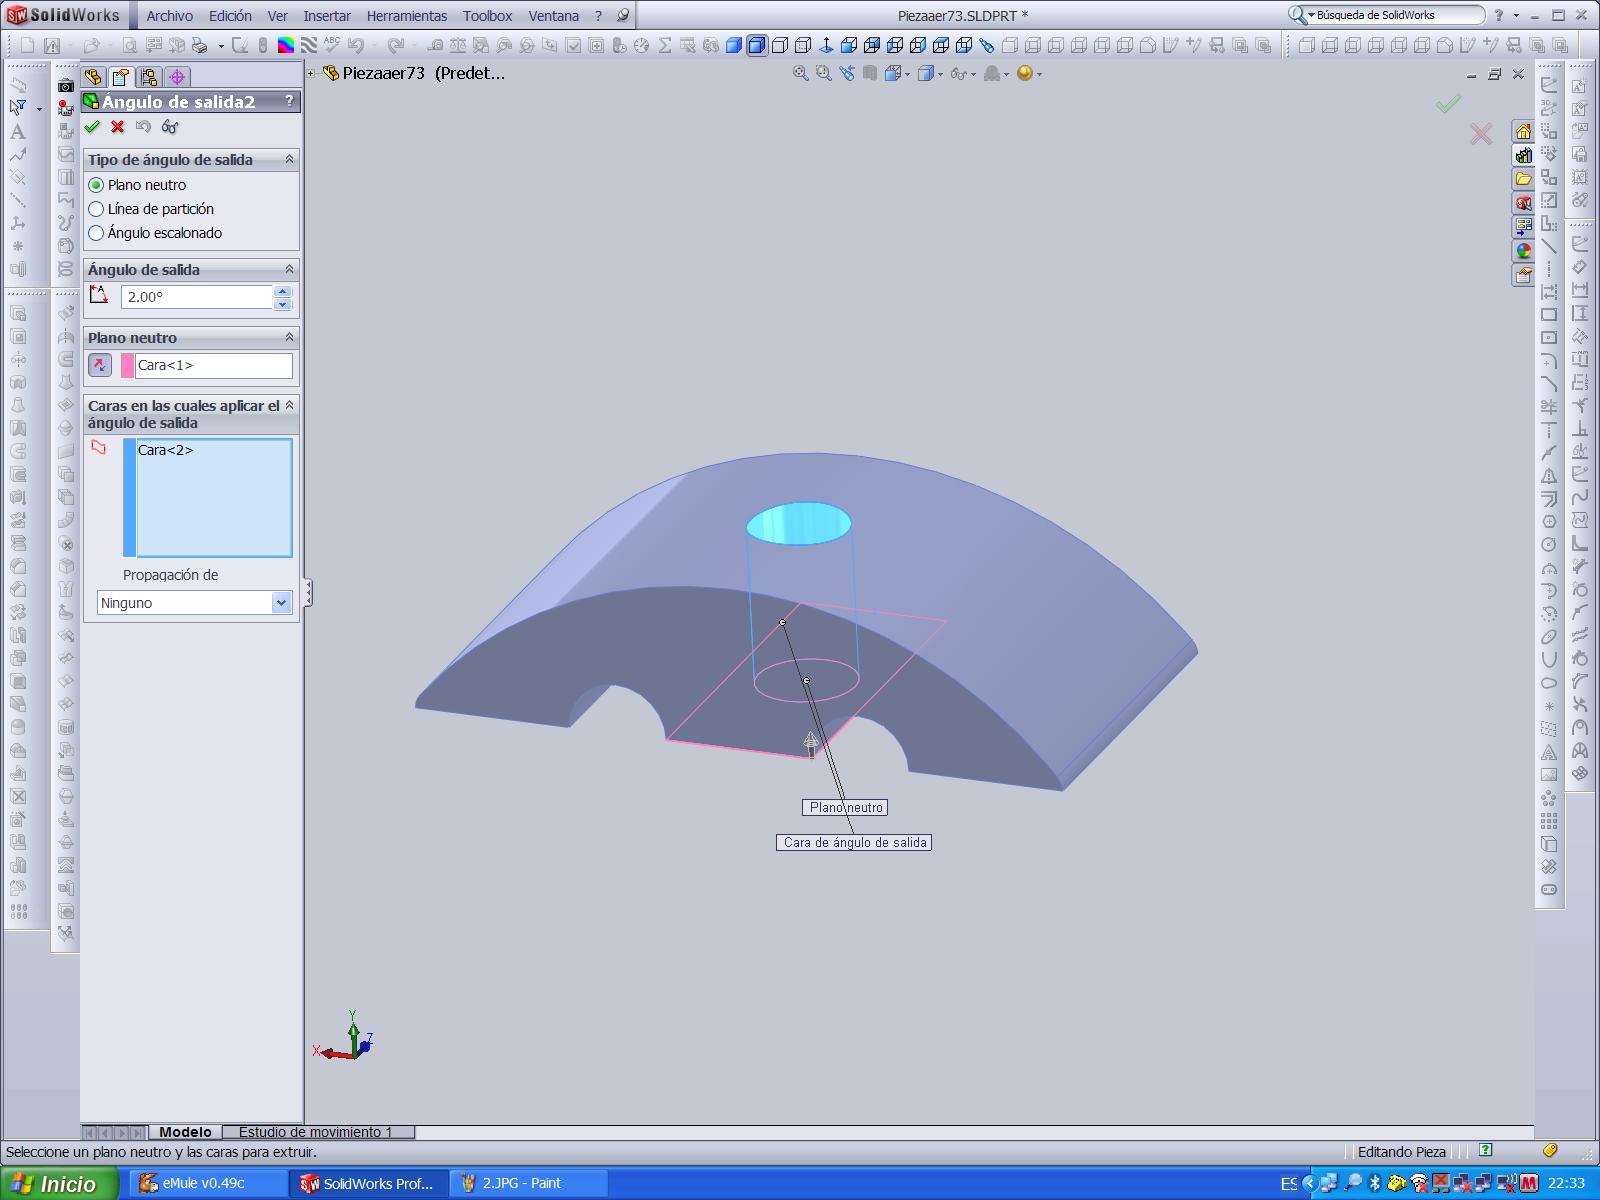1600x1200 pixels.
Task: Collapse the Caras en las cuales aplicar section
Action: click(289, 405)
